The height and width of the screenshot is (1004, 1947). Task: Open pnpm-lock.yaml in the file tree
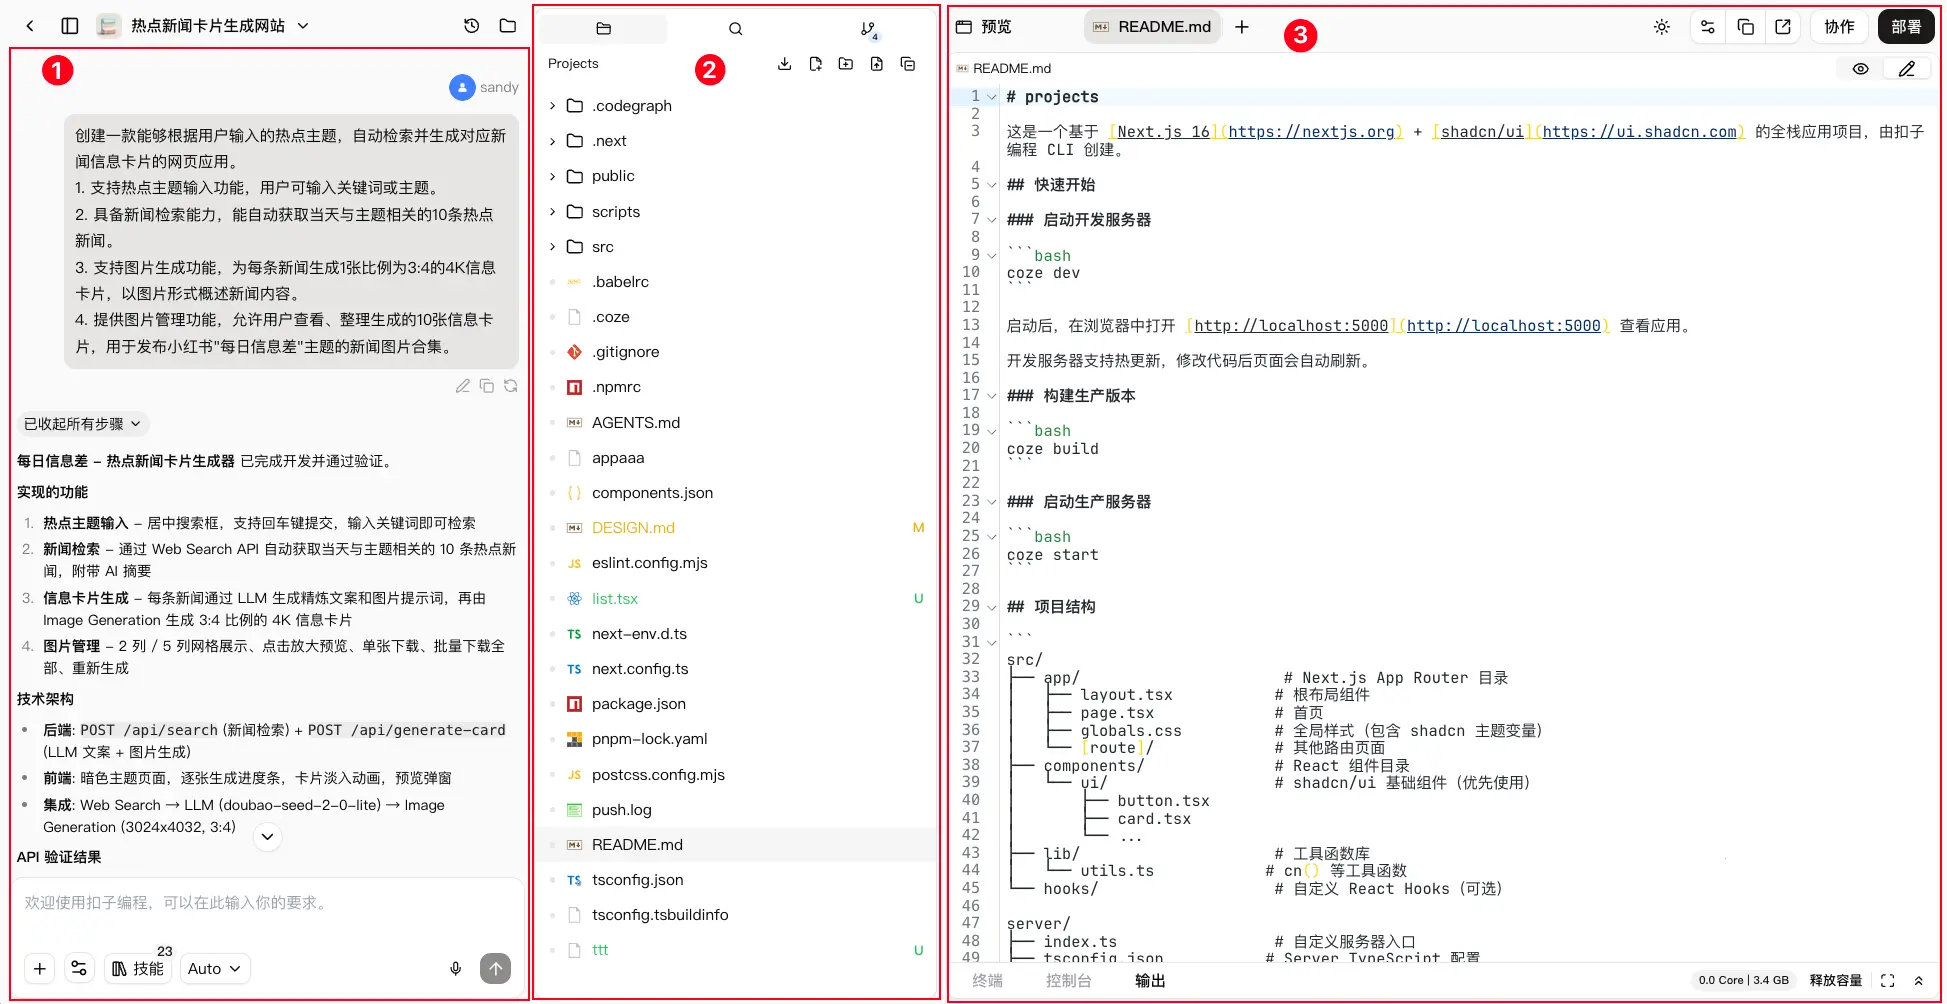point(737,739)
